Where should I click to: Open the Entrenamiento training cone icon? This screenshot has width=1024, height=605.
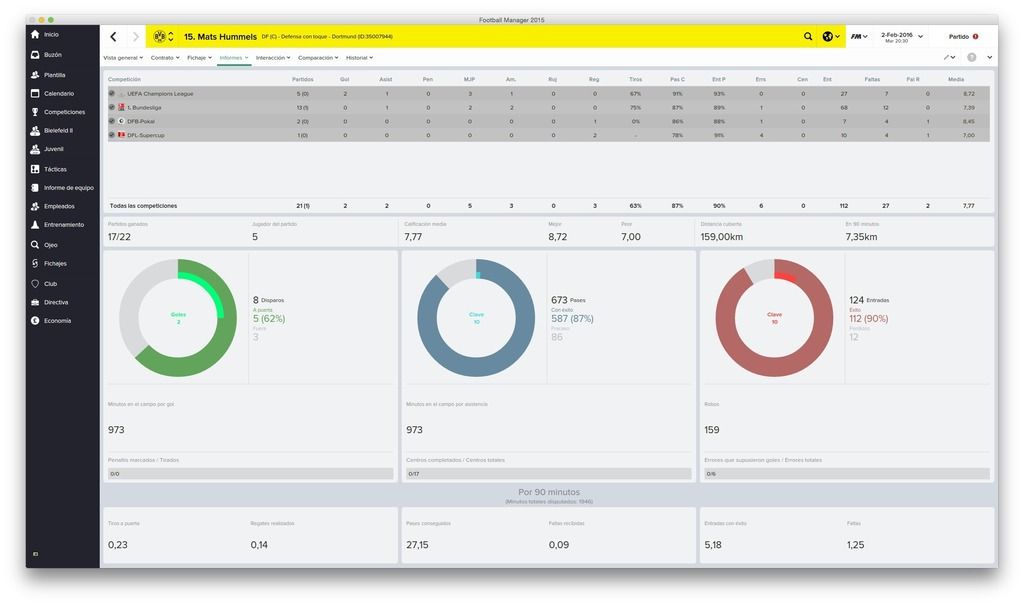coord(35,225)
